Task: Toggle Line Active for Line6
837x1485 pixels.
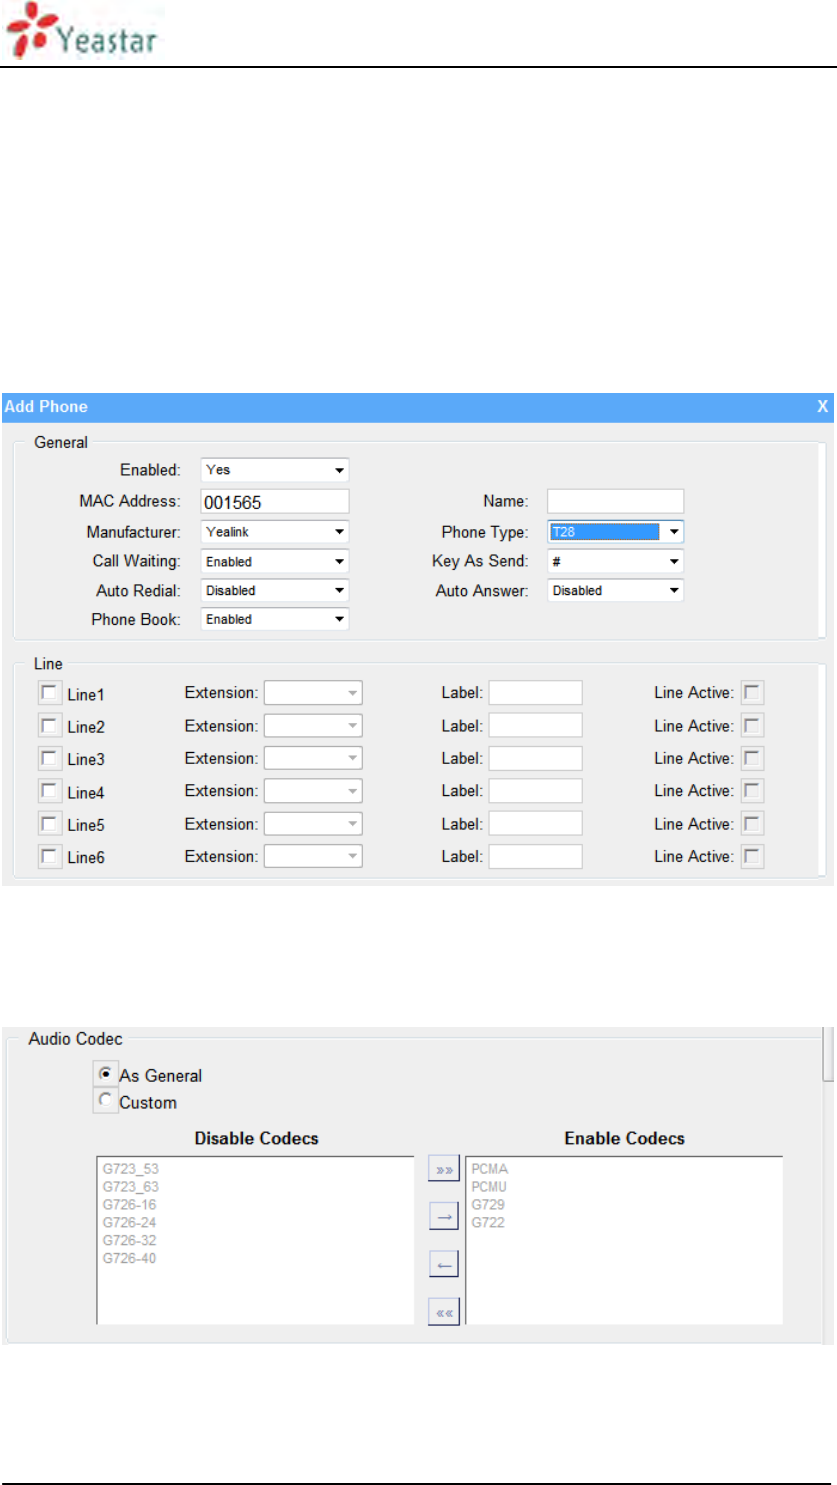Action: [751, 856]
